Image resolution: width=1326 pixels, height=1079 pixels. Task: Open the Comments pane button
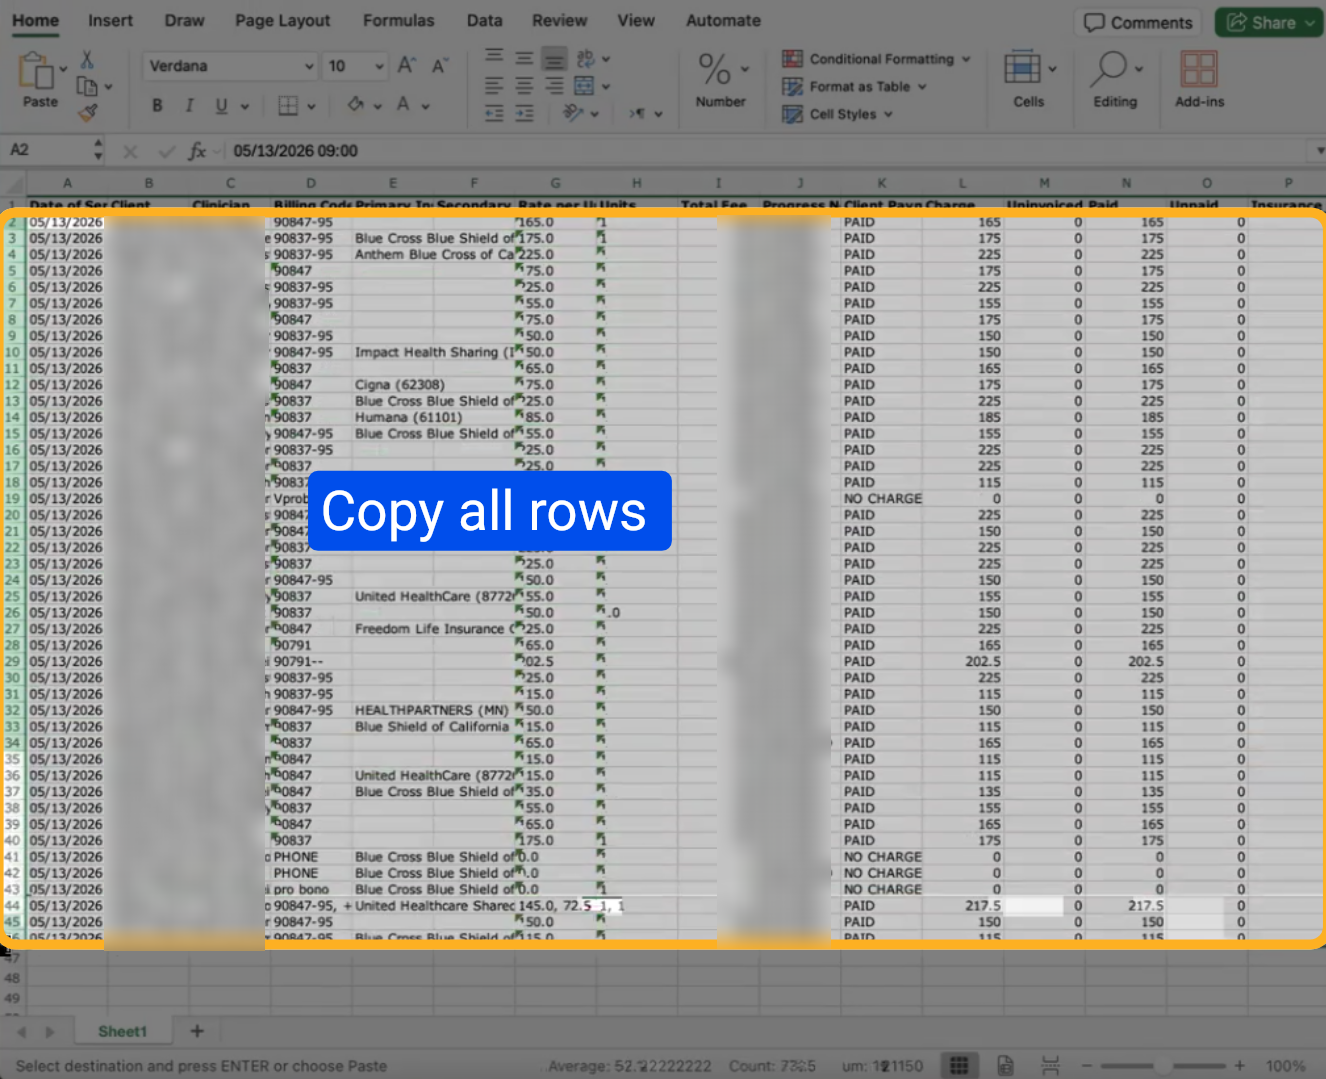point(1139,22)
